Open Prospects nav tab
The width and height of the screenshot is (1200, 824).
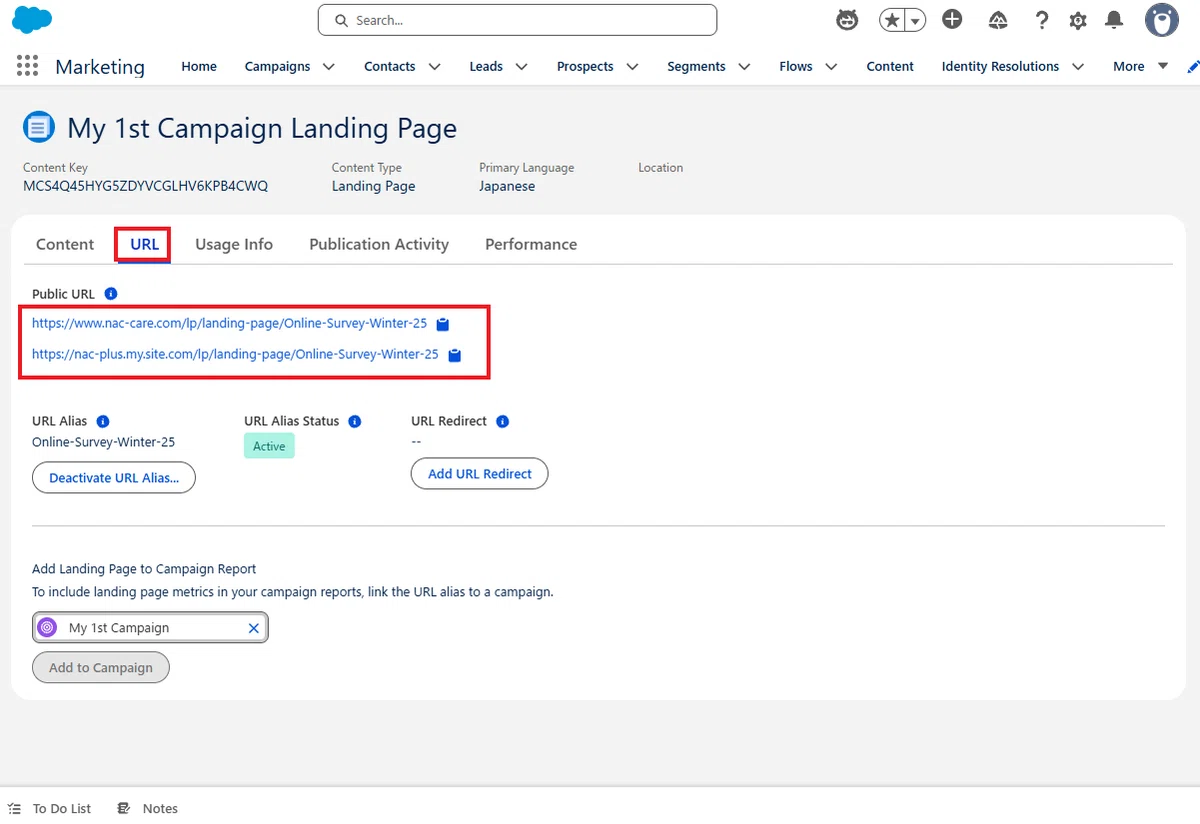click(585, 66)
